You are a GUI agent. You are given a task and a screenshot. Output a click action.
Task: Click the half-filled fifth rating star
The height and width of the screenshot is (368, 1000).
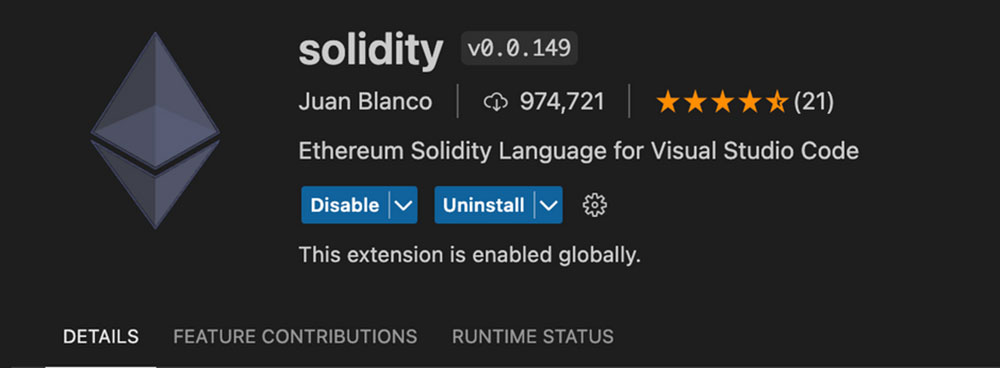(x=777, y=102)
